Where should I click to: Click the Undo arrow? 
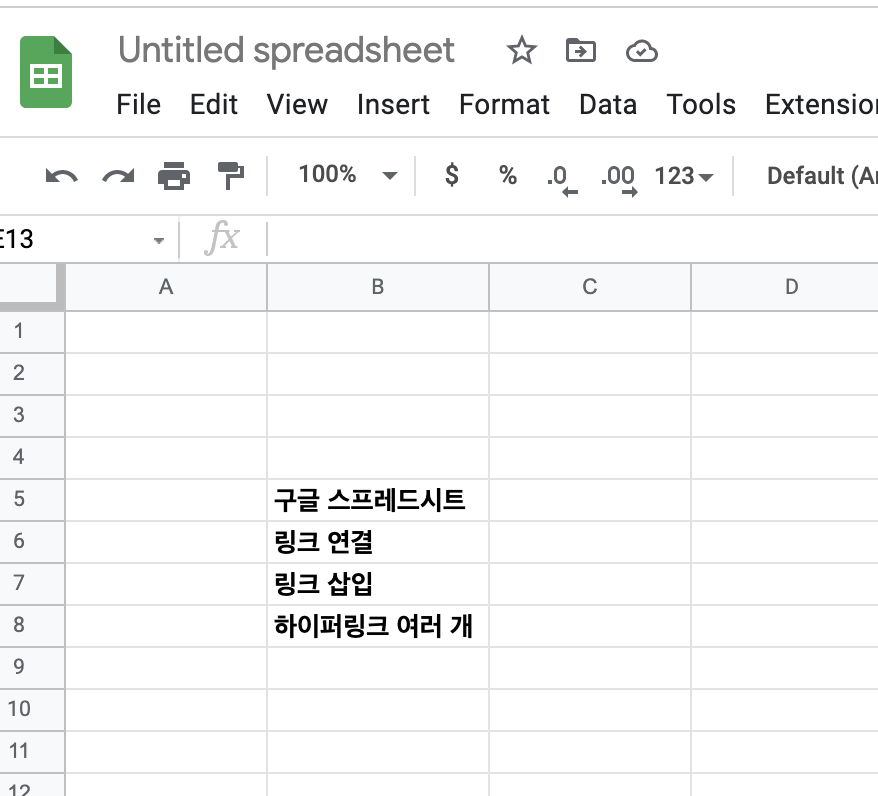(x=62, y=176)
